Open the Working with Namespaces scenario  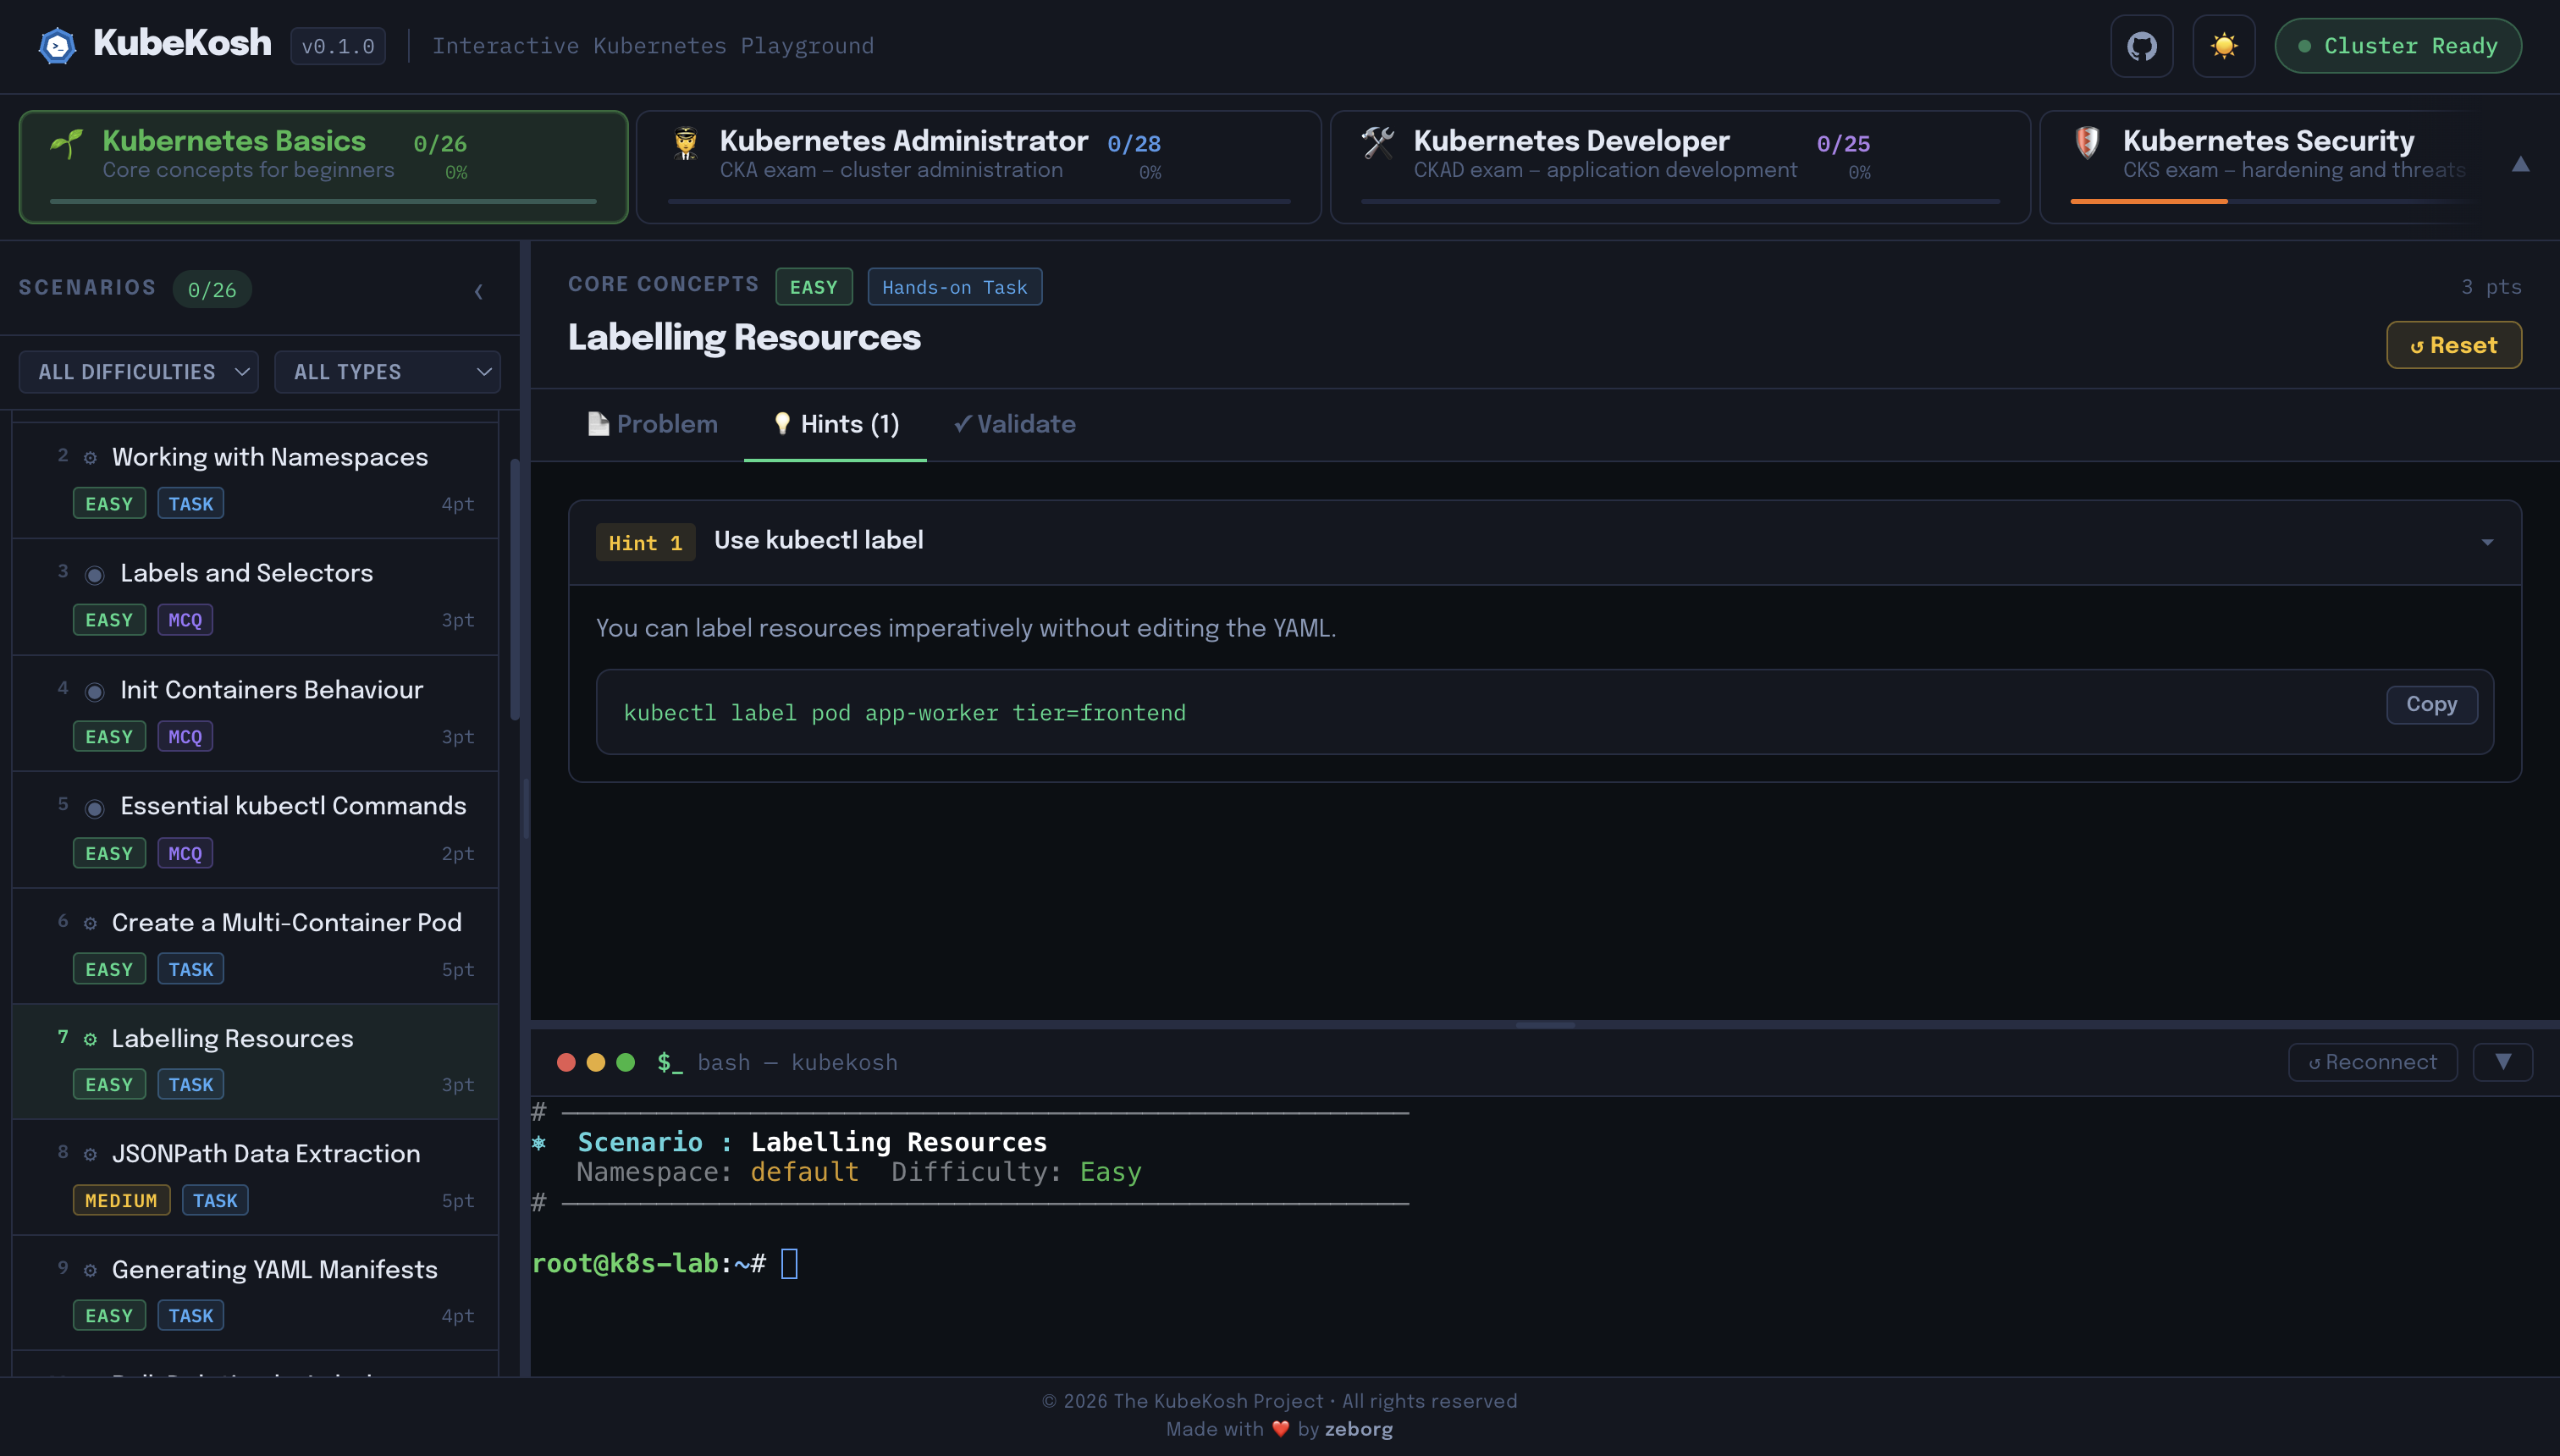(x=255, y=481)
